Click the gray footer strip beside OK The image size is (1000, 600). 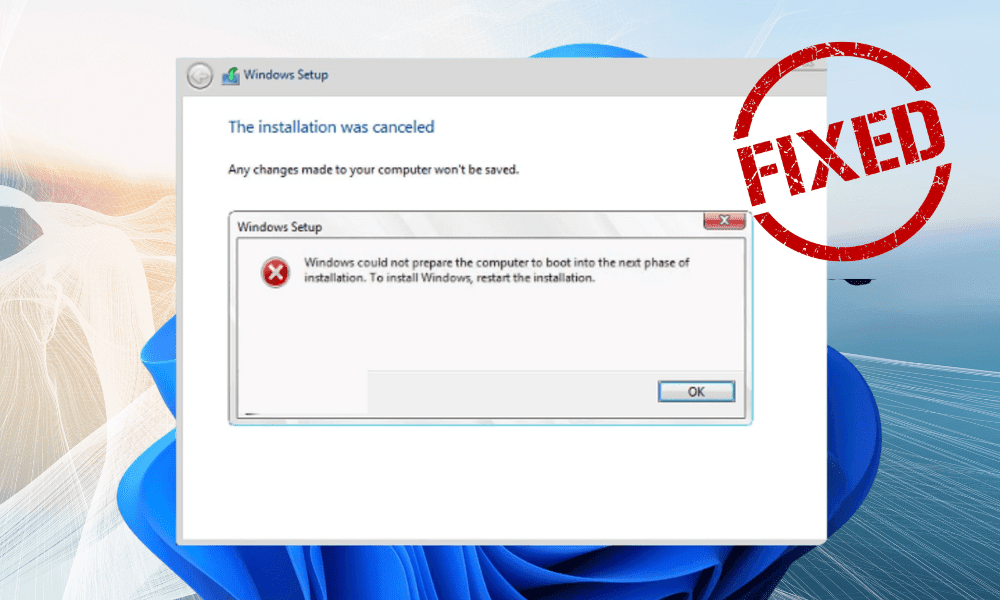click(x=512, y=393)
